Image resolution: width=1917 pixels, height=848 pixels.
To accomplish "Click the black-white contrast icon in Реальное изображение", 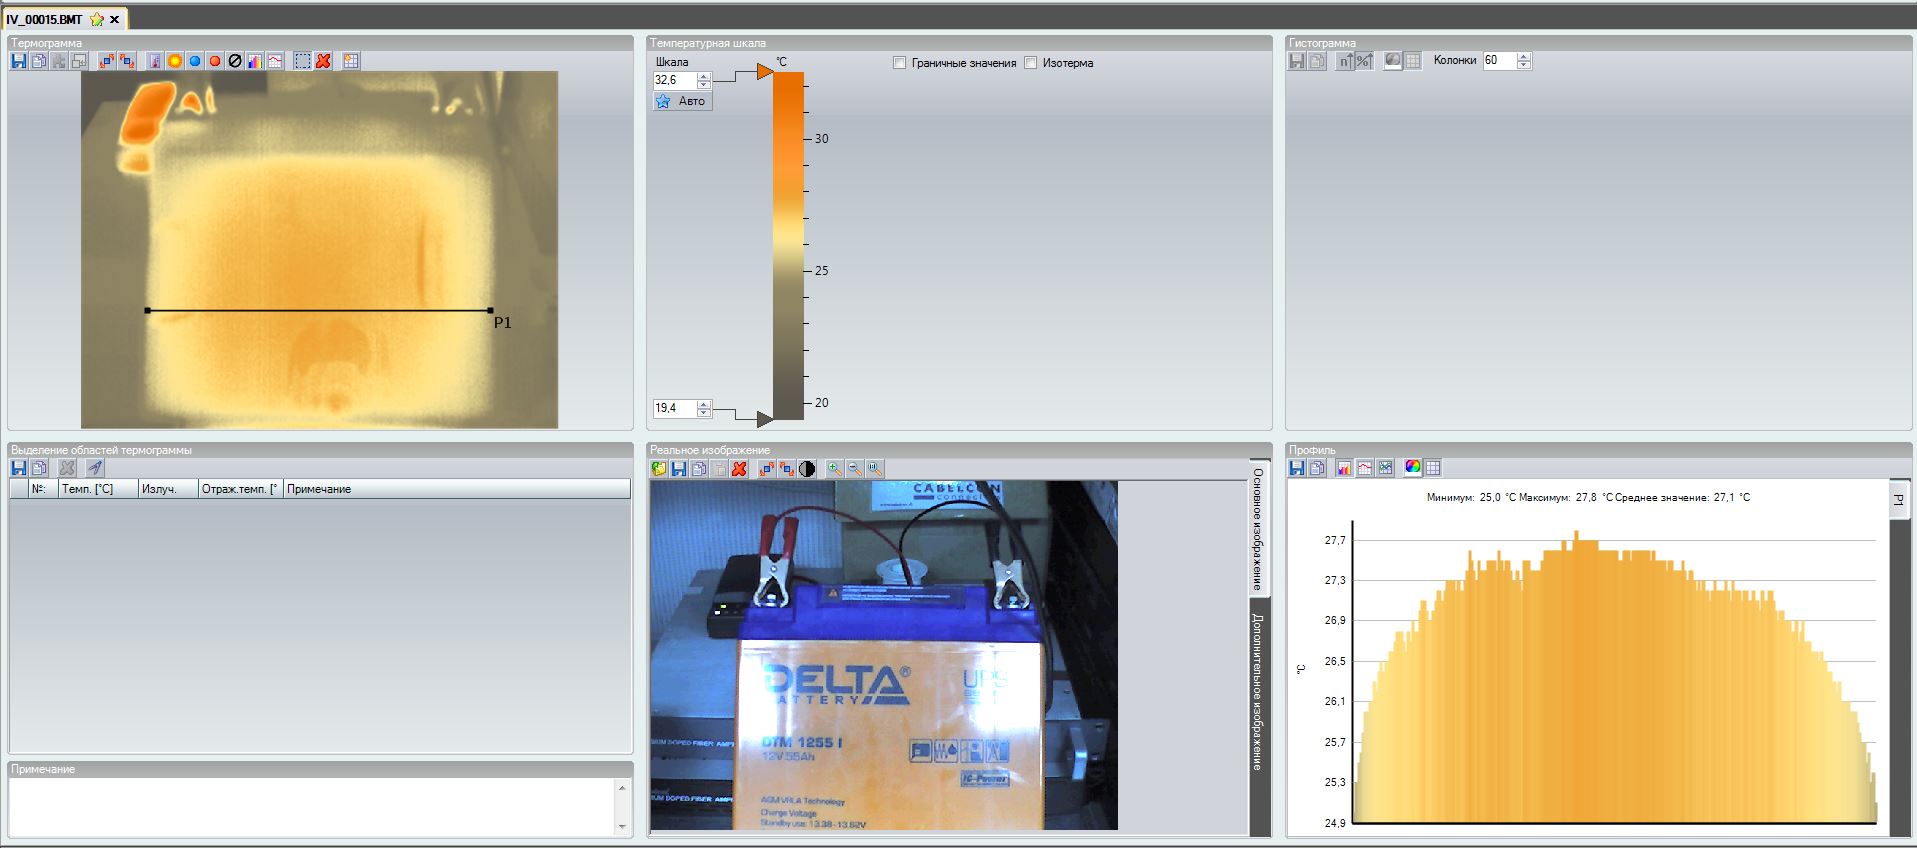I will (x=807, y=468).
